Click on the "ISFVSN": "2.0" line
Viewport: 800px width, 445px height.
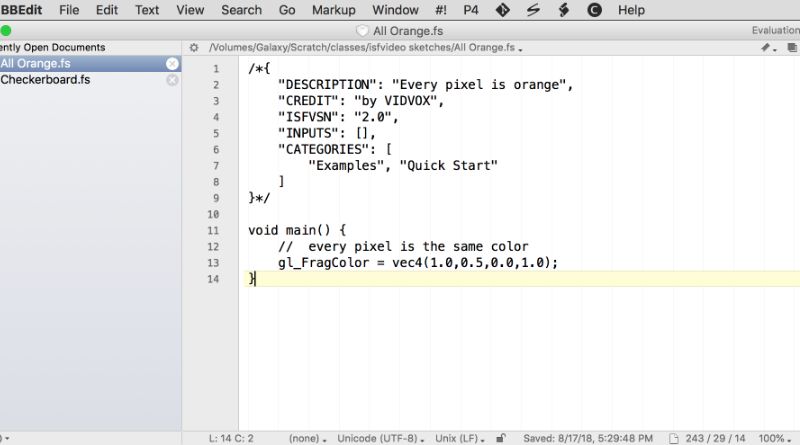(x=338, y=117)
